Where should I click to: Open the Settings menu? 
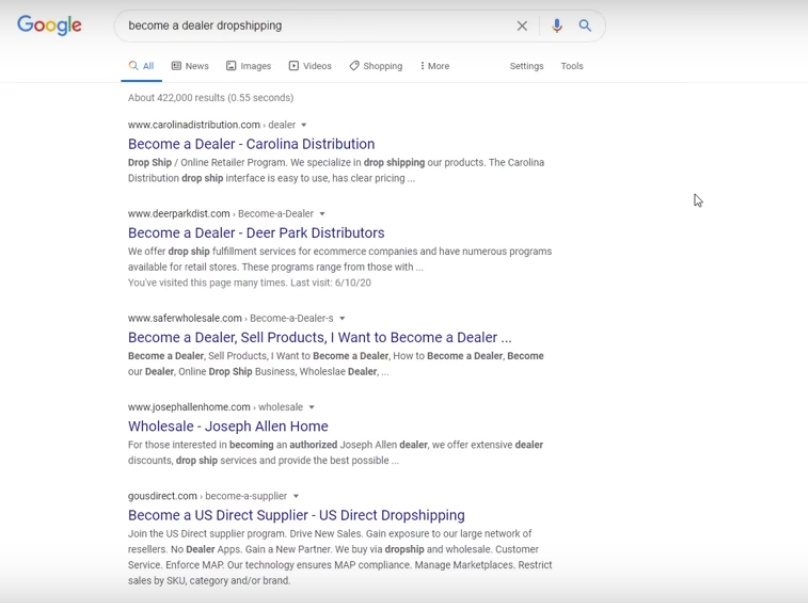point(526,66)
